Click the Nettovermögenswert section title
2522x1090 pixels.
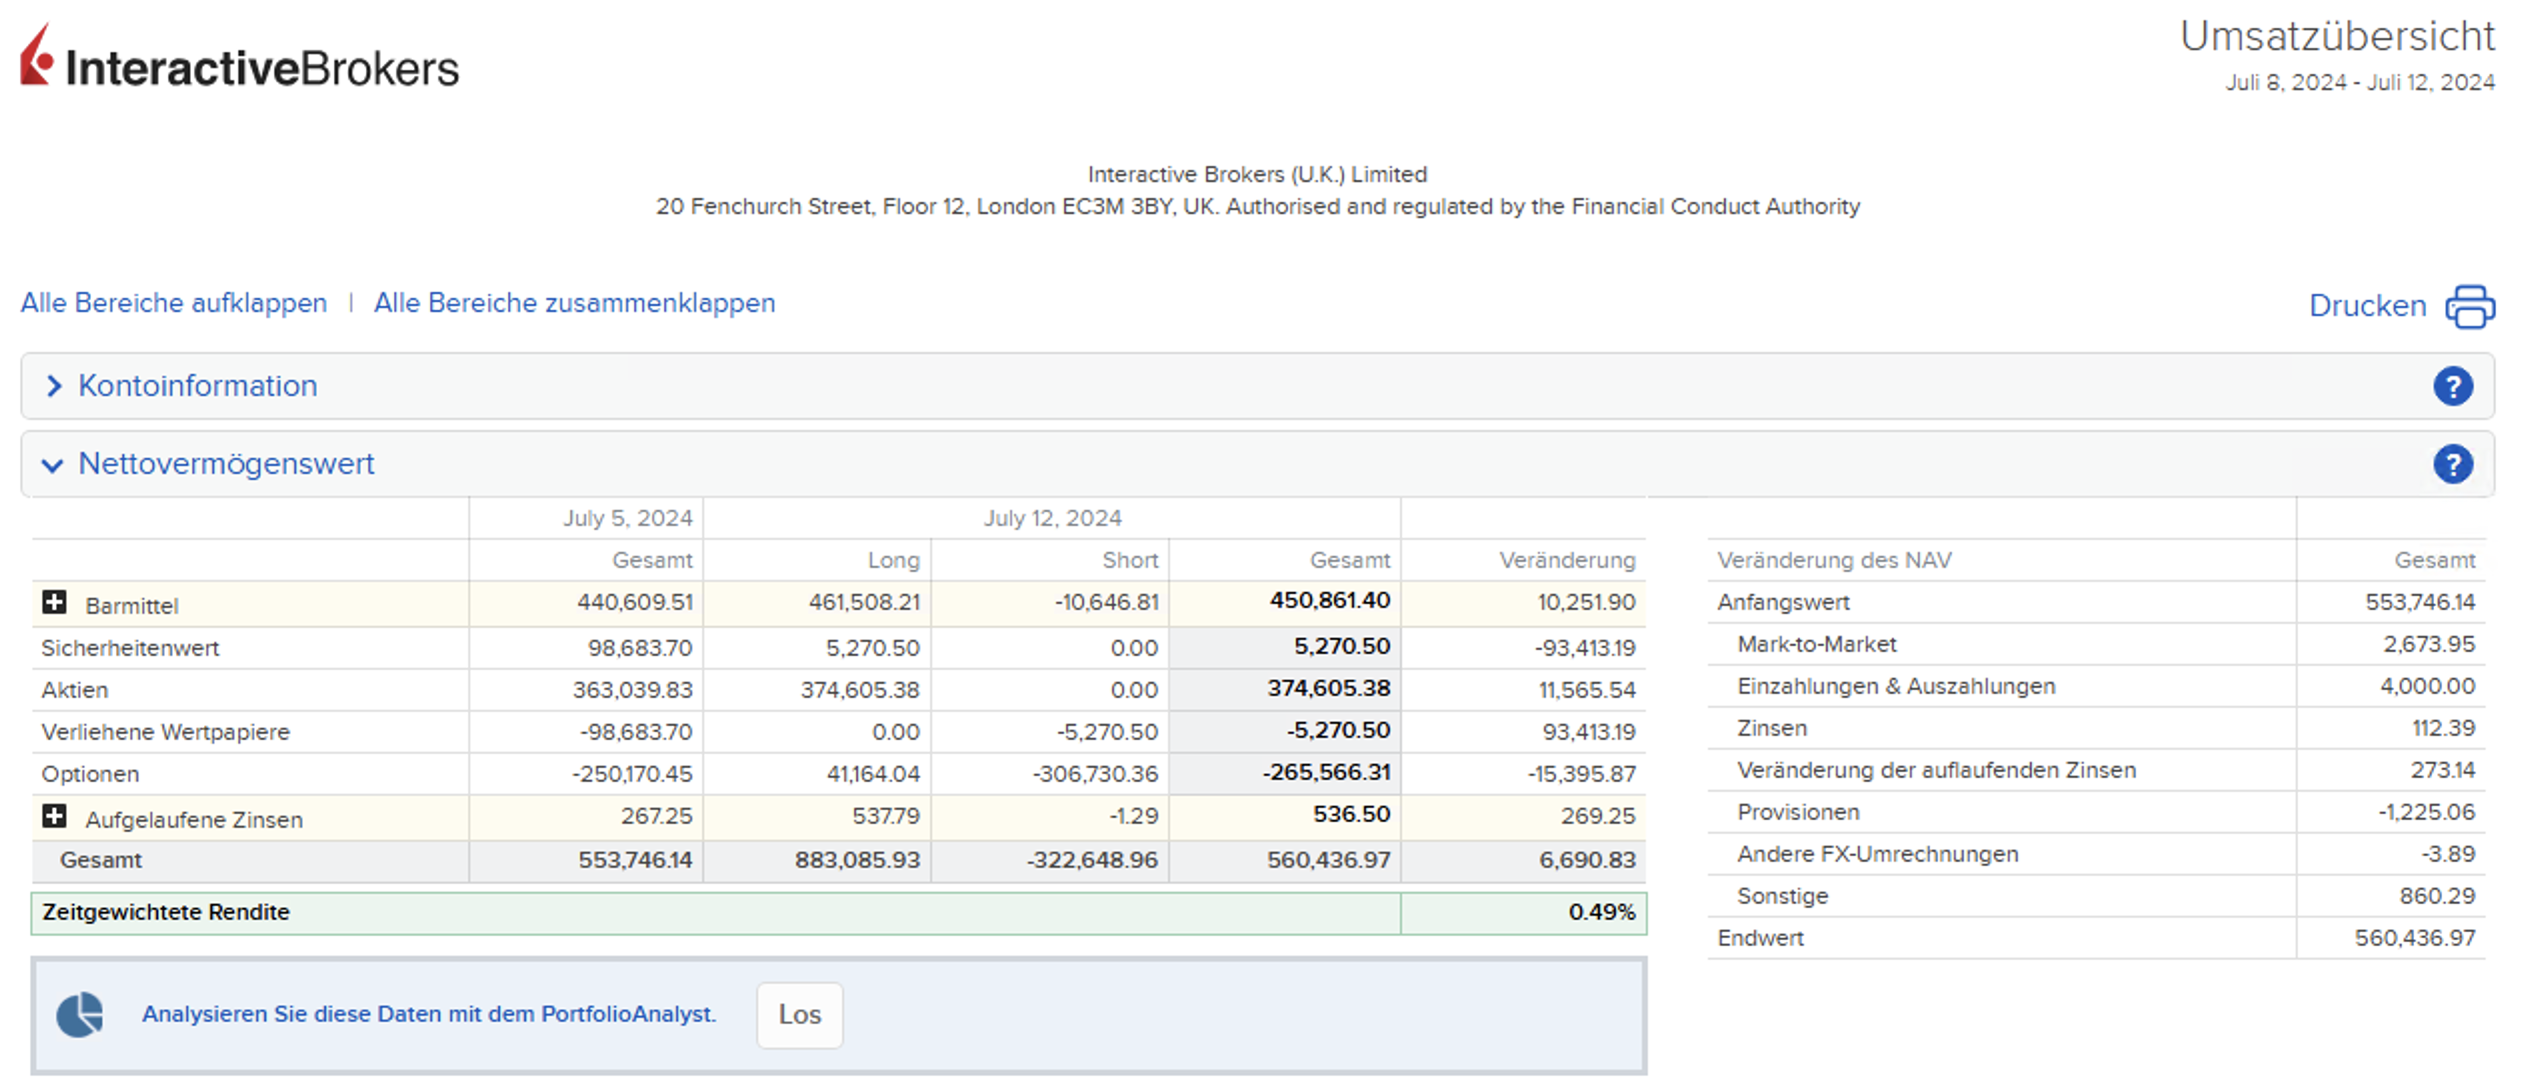226,464
